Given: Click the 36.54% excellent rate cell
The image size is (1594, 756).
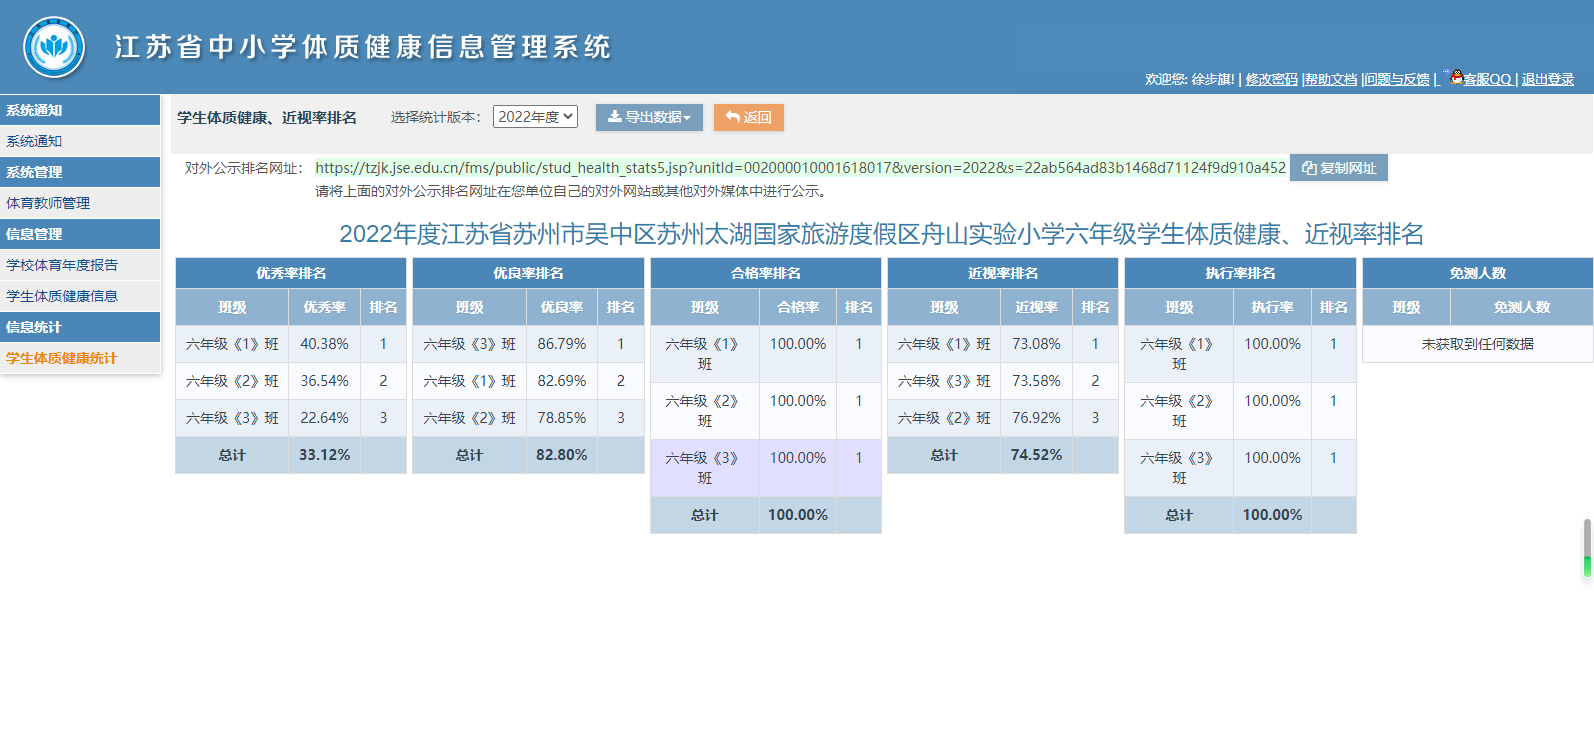Looking at the screenshot, I should [x=325, y=381].
